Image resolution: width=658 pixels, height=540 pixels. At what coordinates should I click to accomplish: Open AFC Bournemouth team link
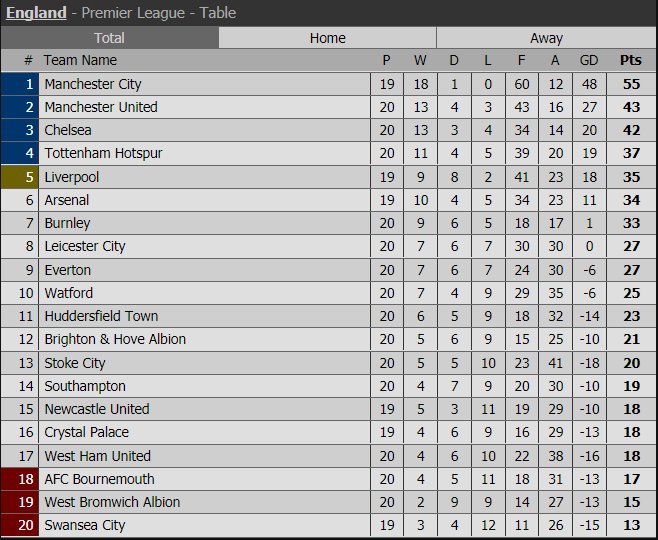point(99,479)
